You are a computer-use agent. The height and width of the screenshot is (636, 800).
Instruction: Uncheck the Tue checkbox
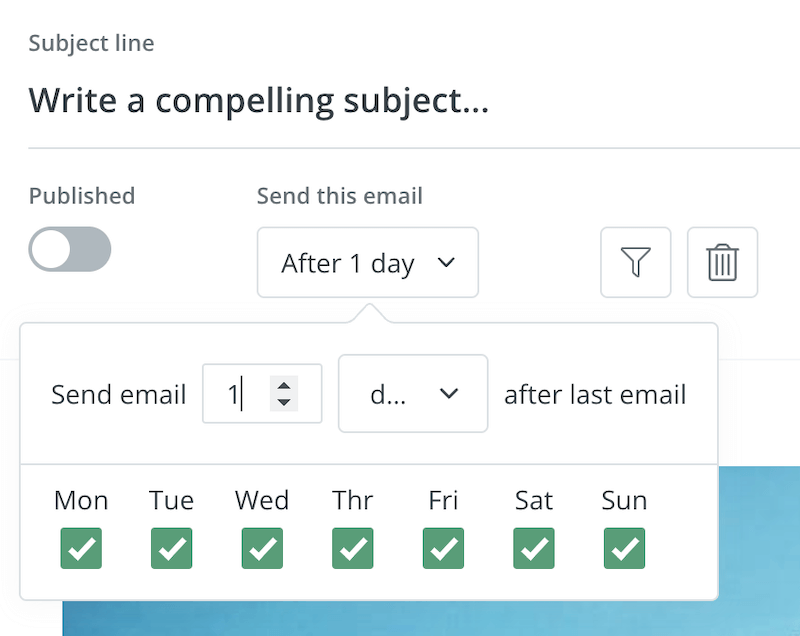[x=171, y=548]
